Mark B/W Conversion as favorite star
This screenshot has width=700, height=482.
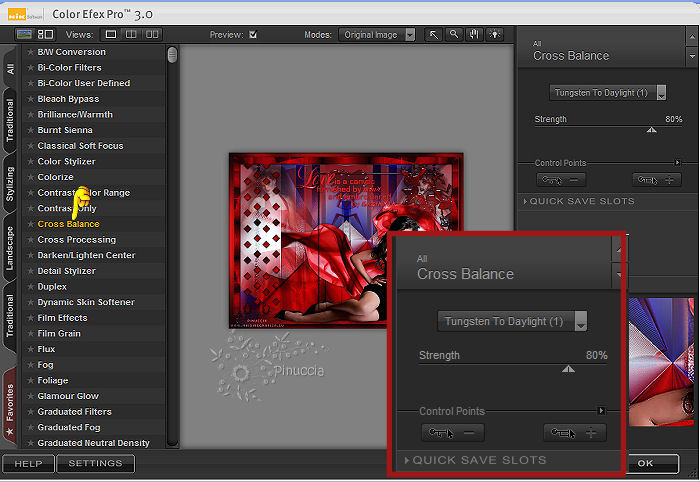(x=30, y=52)
